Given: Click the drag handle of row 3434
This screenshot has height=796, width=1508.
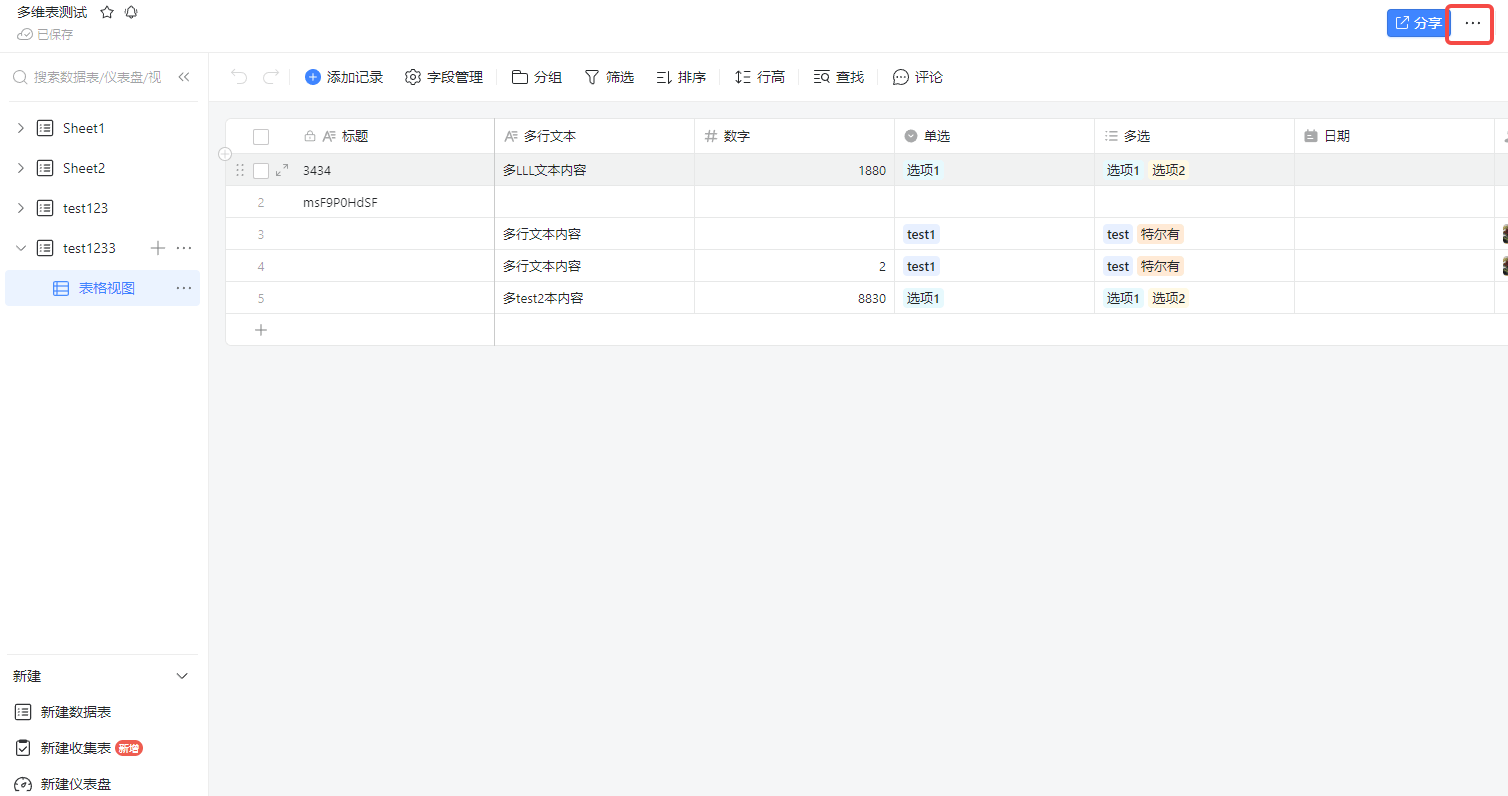Looking at the screenshot, I should click(239, 170).
